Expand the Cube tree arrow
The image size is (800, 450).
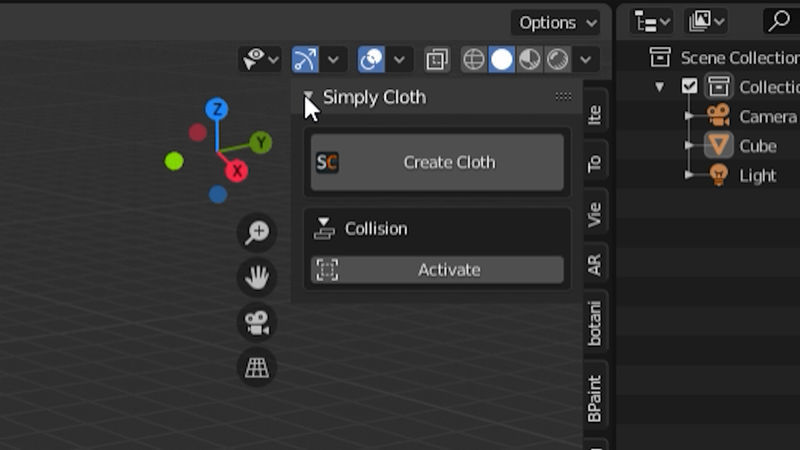[689, 146]
